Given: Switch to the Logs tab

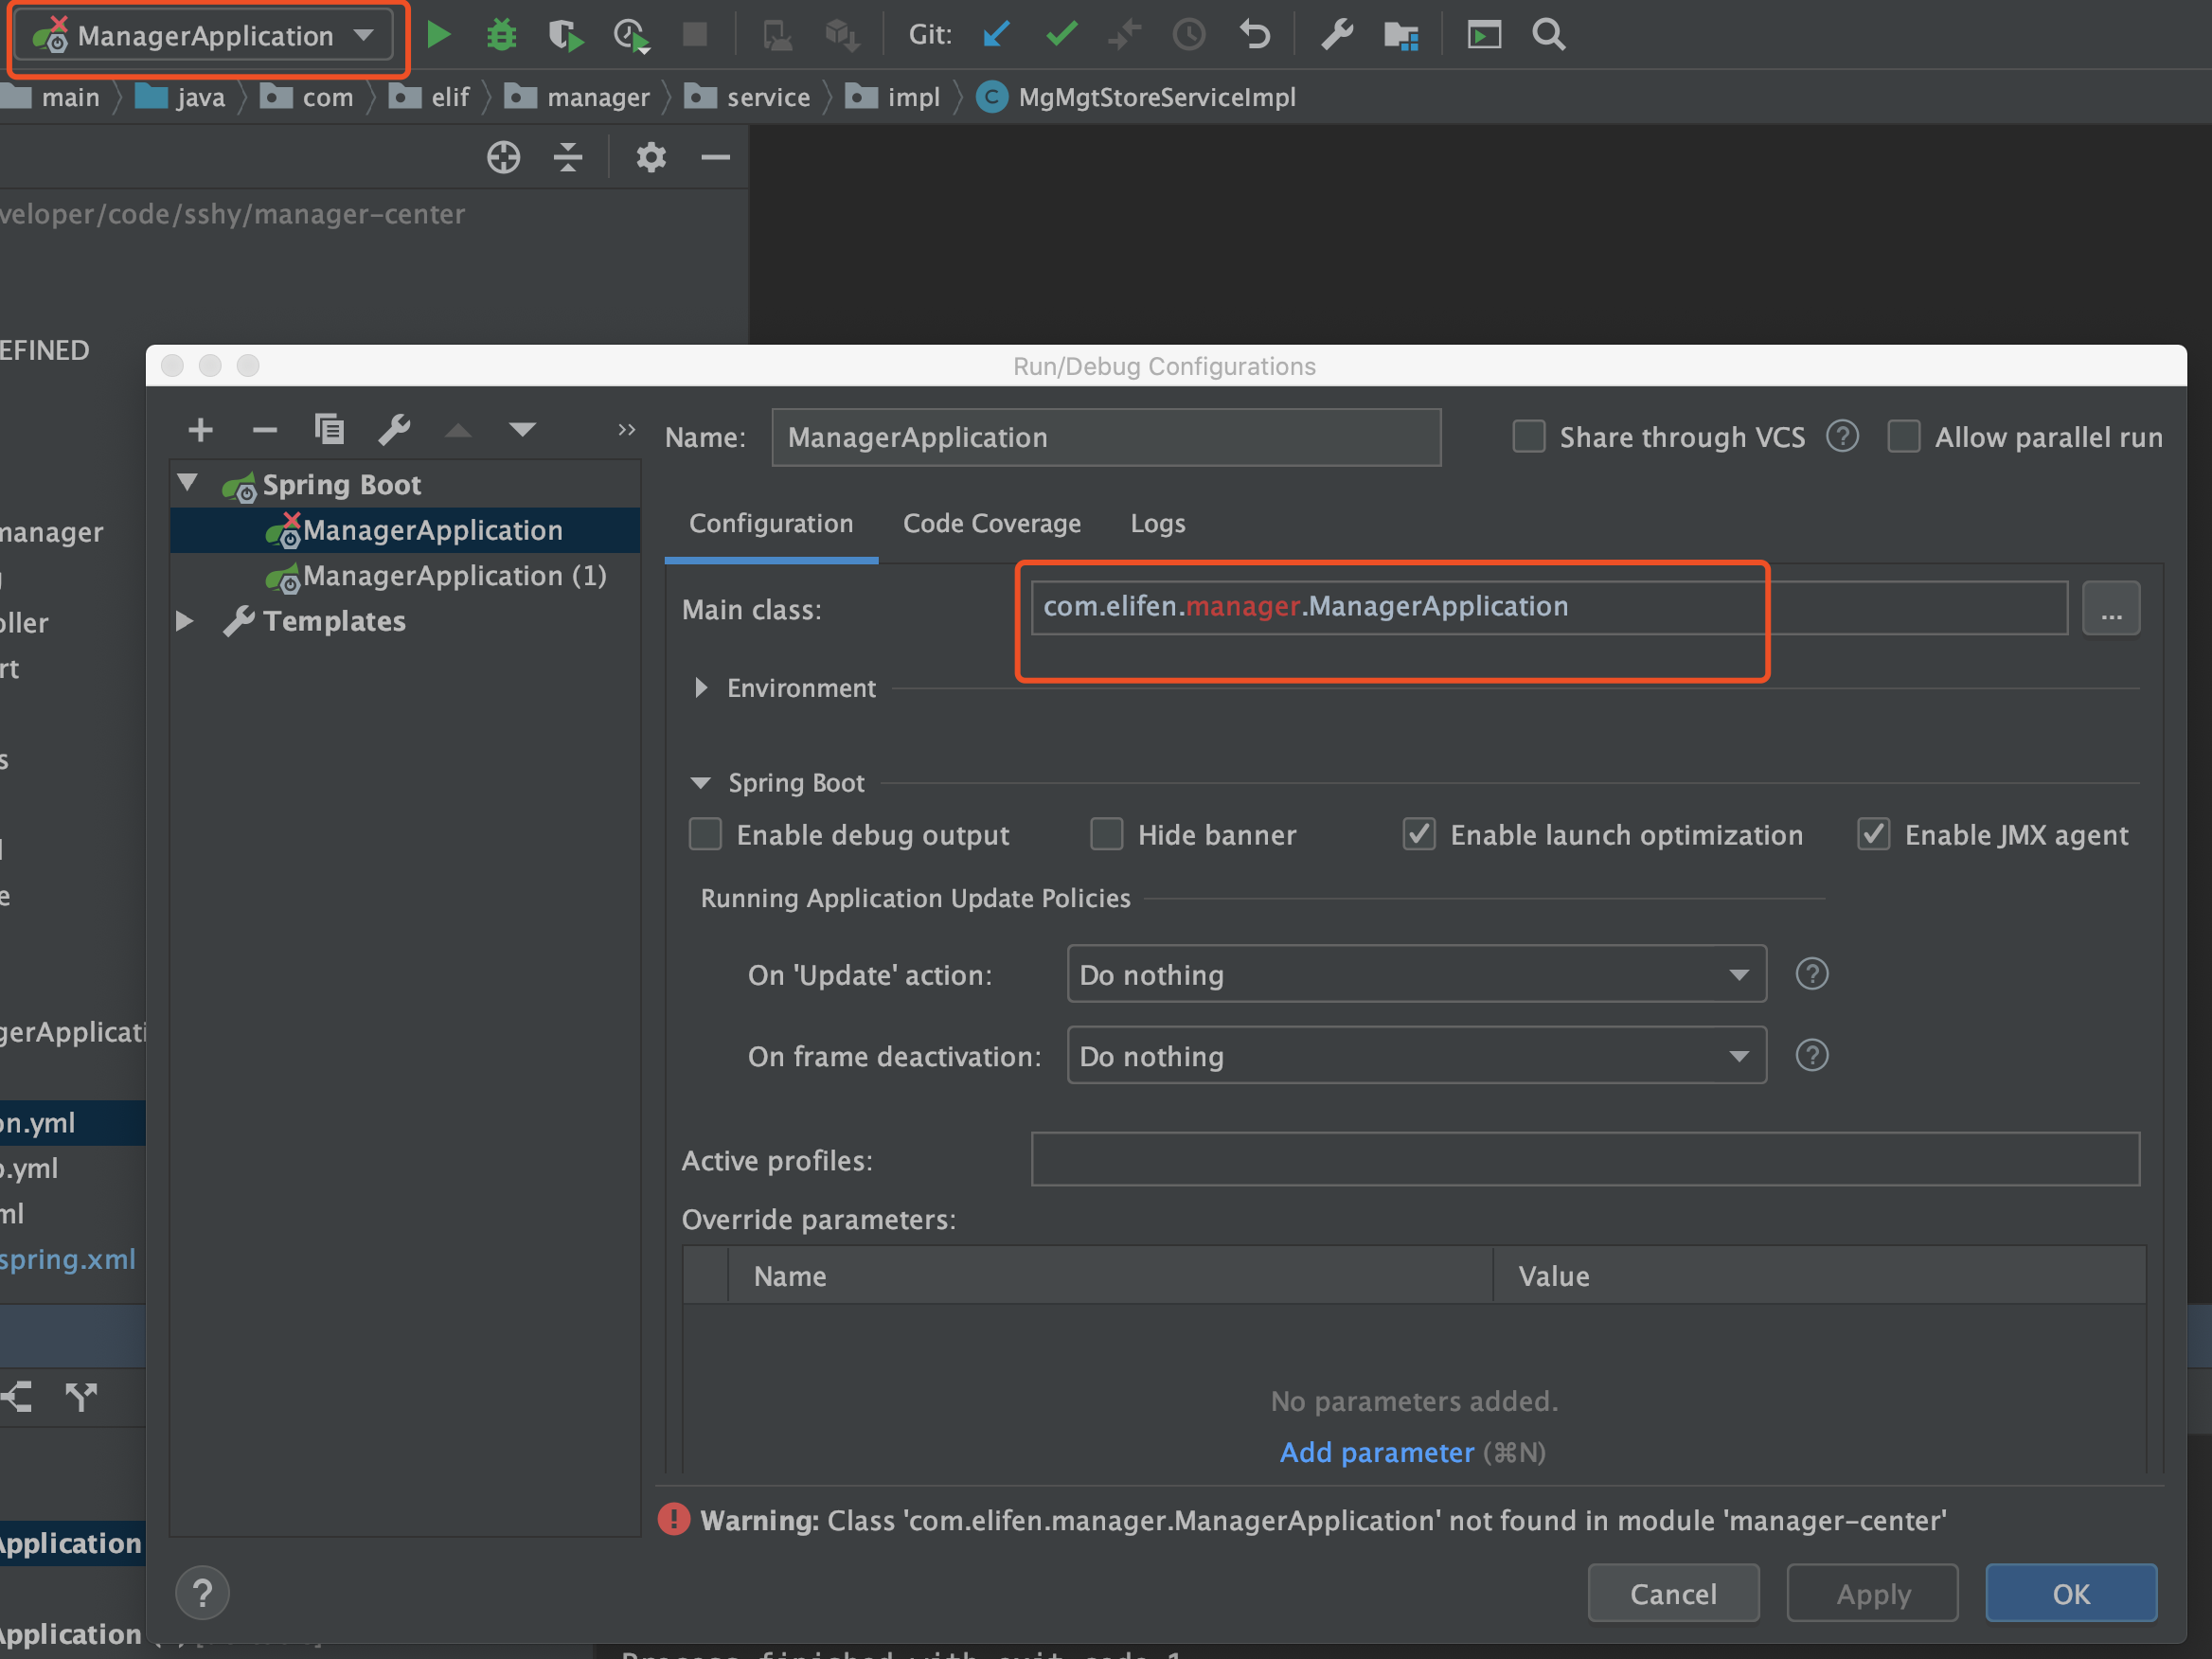Looking at the screenshot, I should click(1156, 521).
